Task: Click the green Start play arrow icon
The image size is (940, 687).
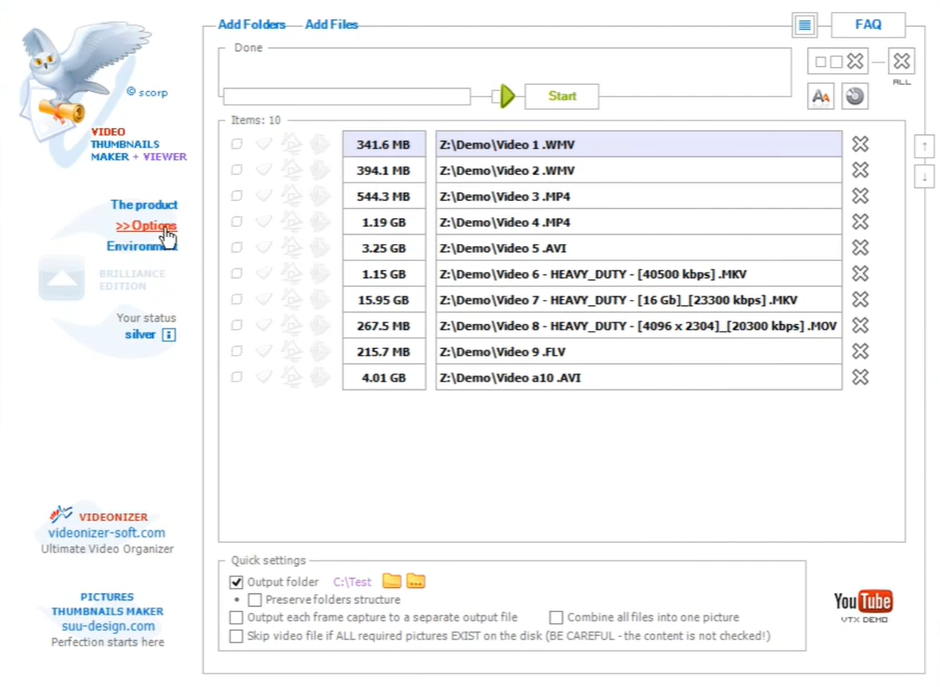Action: (x=507, y=96)
